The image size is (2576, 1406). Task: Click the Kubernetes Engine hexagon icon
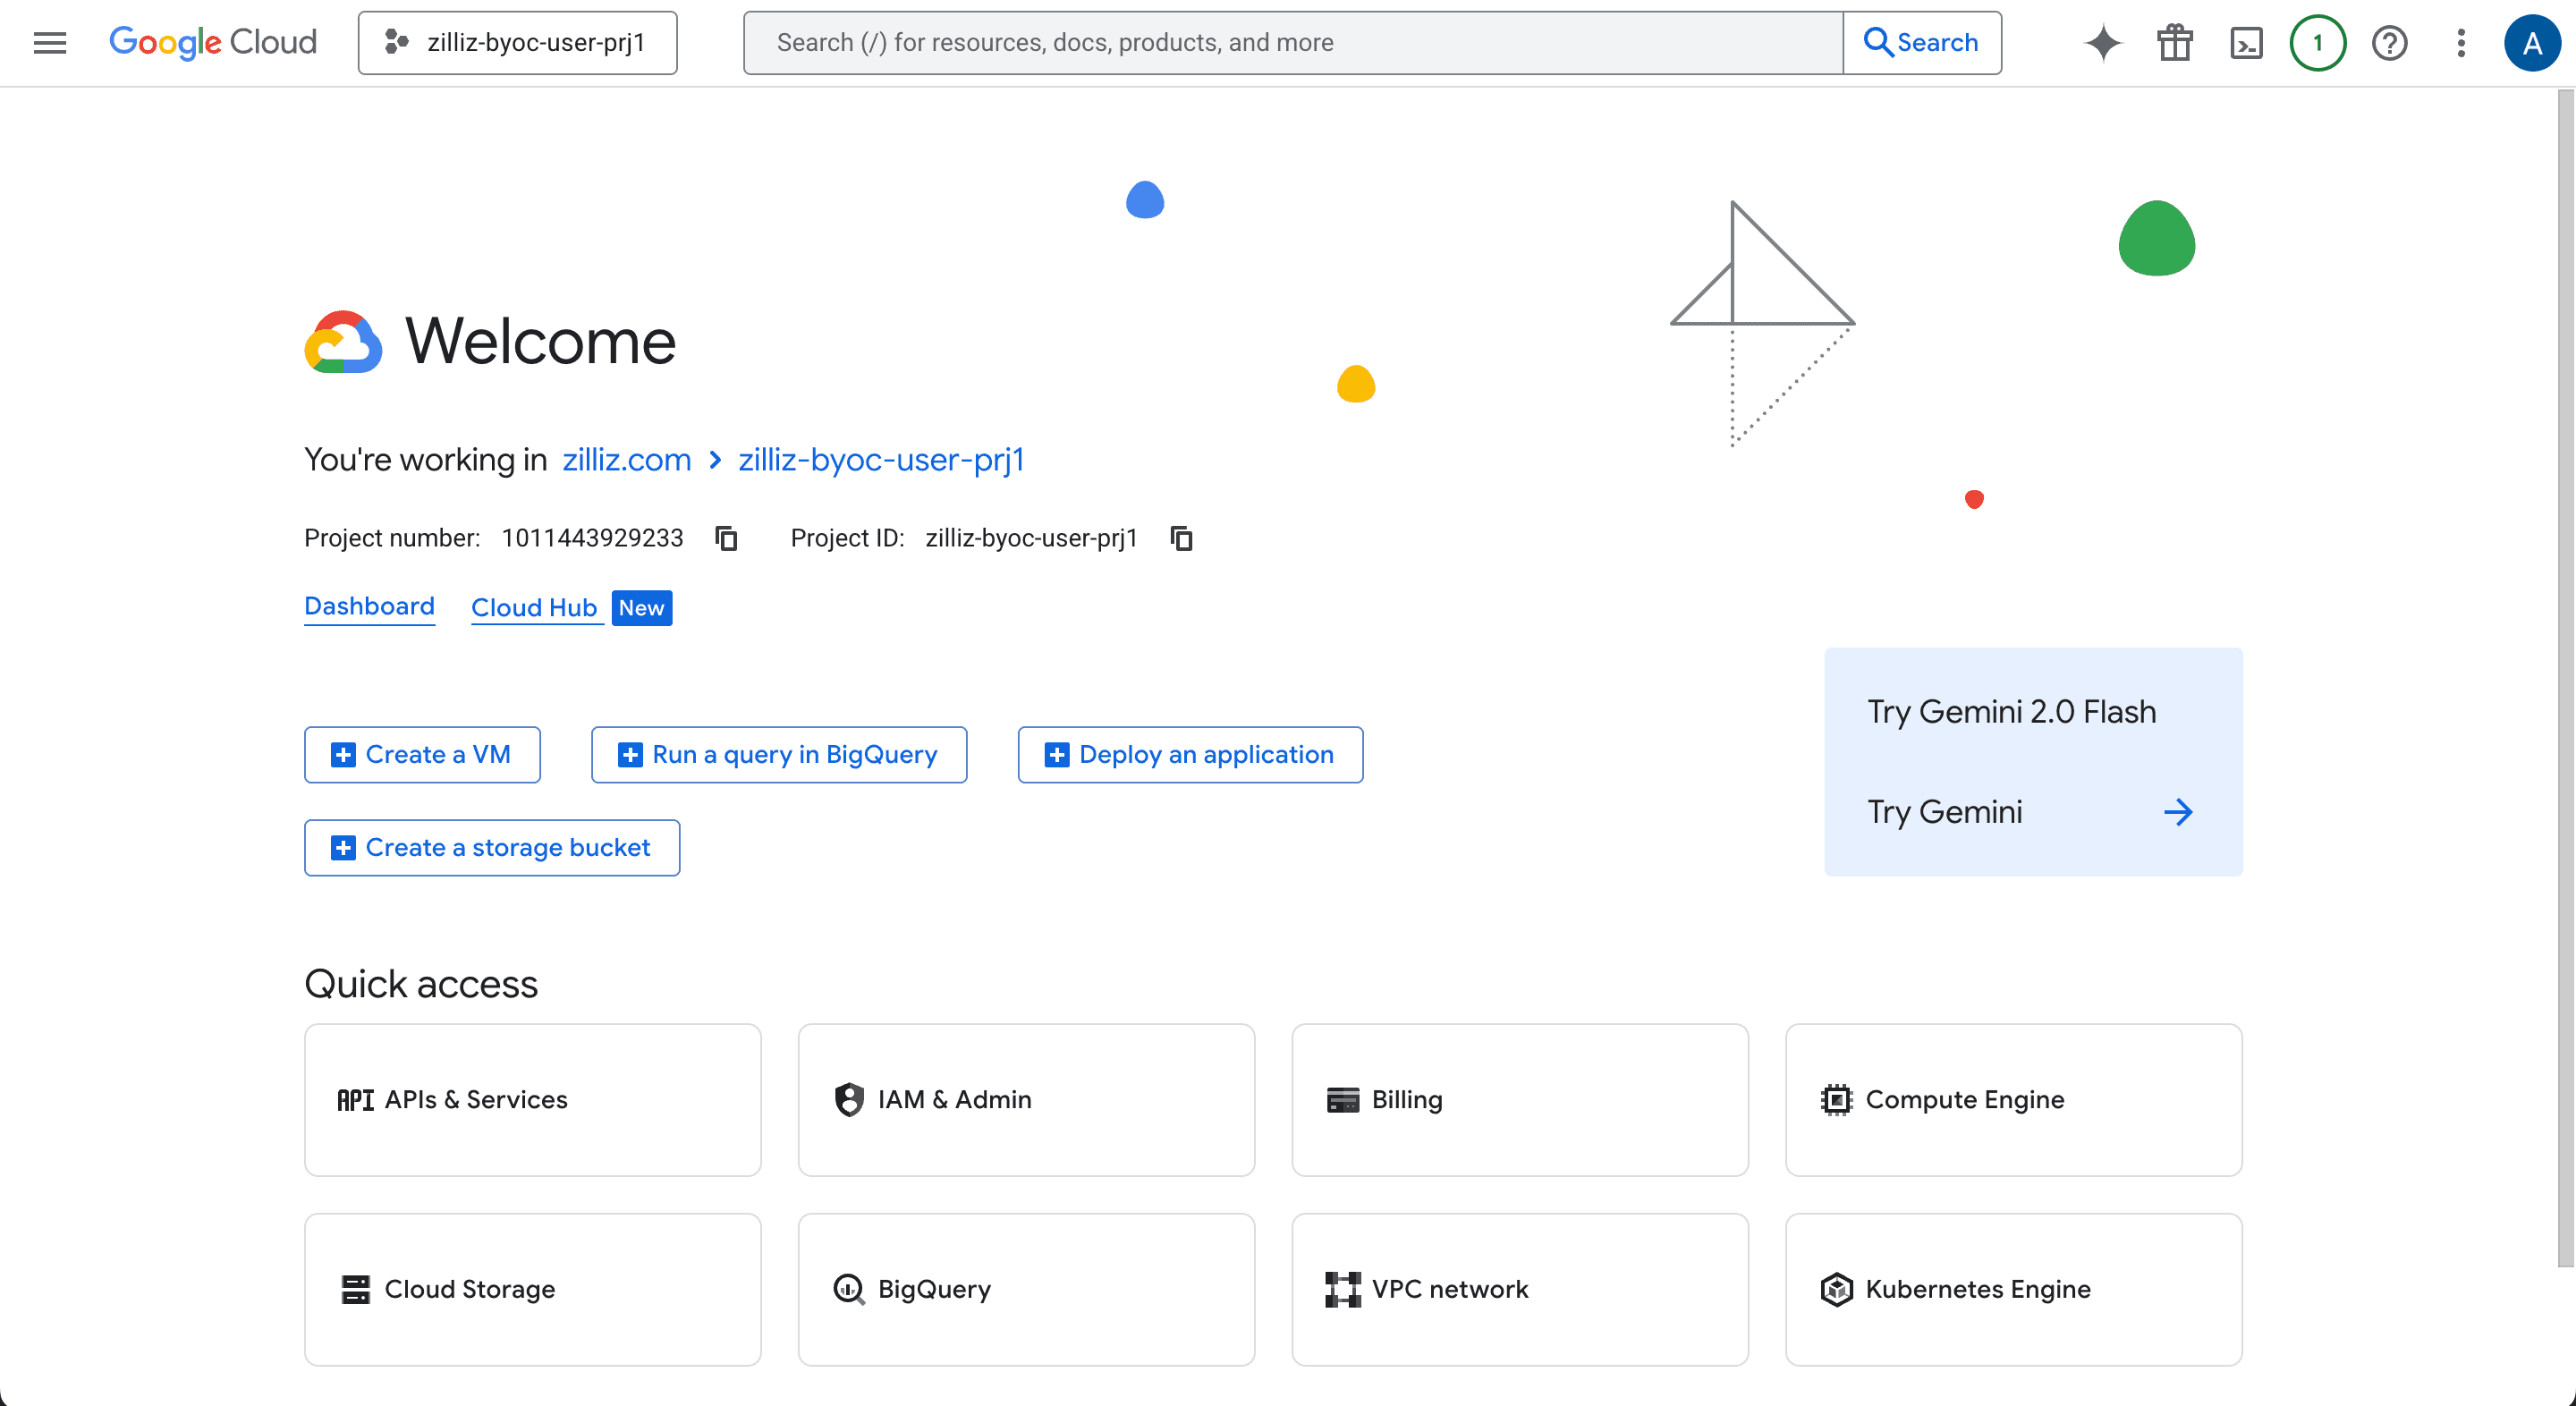pyautogui.click(x=1836, y=1290)
